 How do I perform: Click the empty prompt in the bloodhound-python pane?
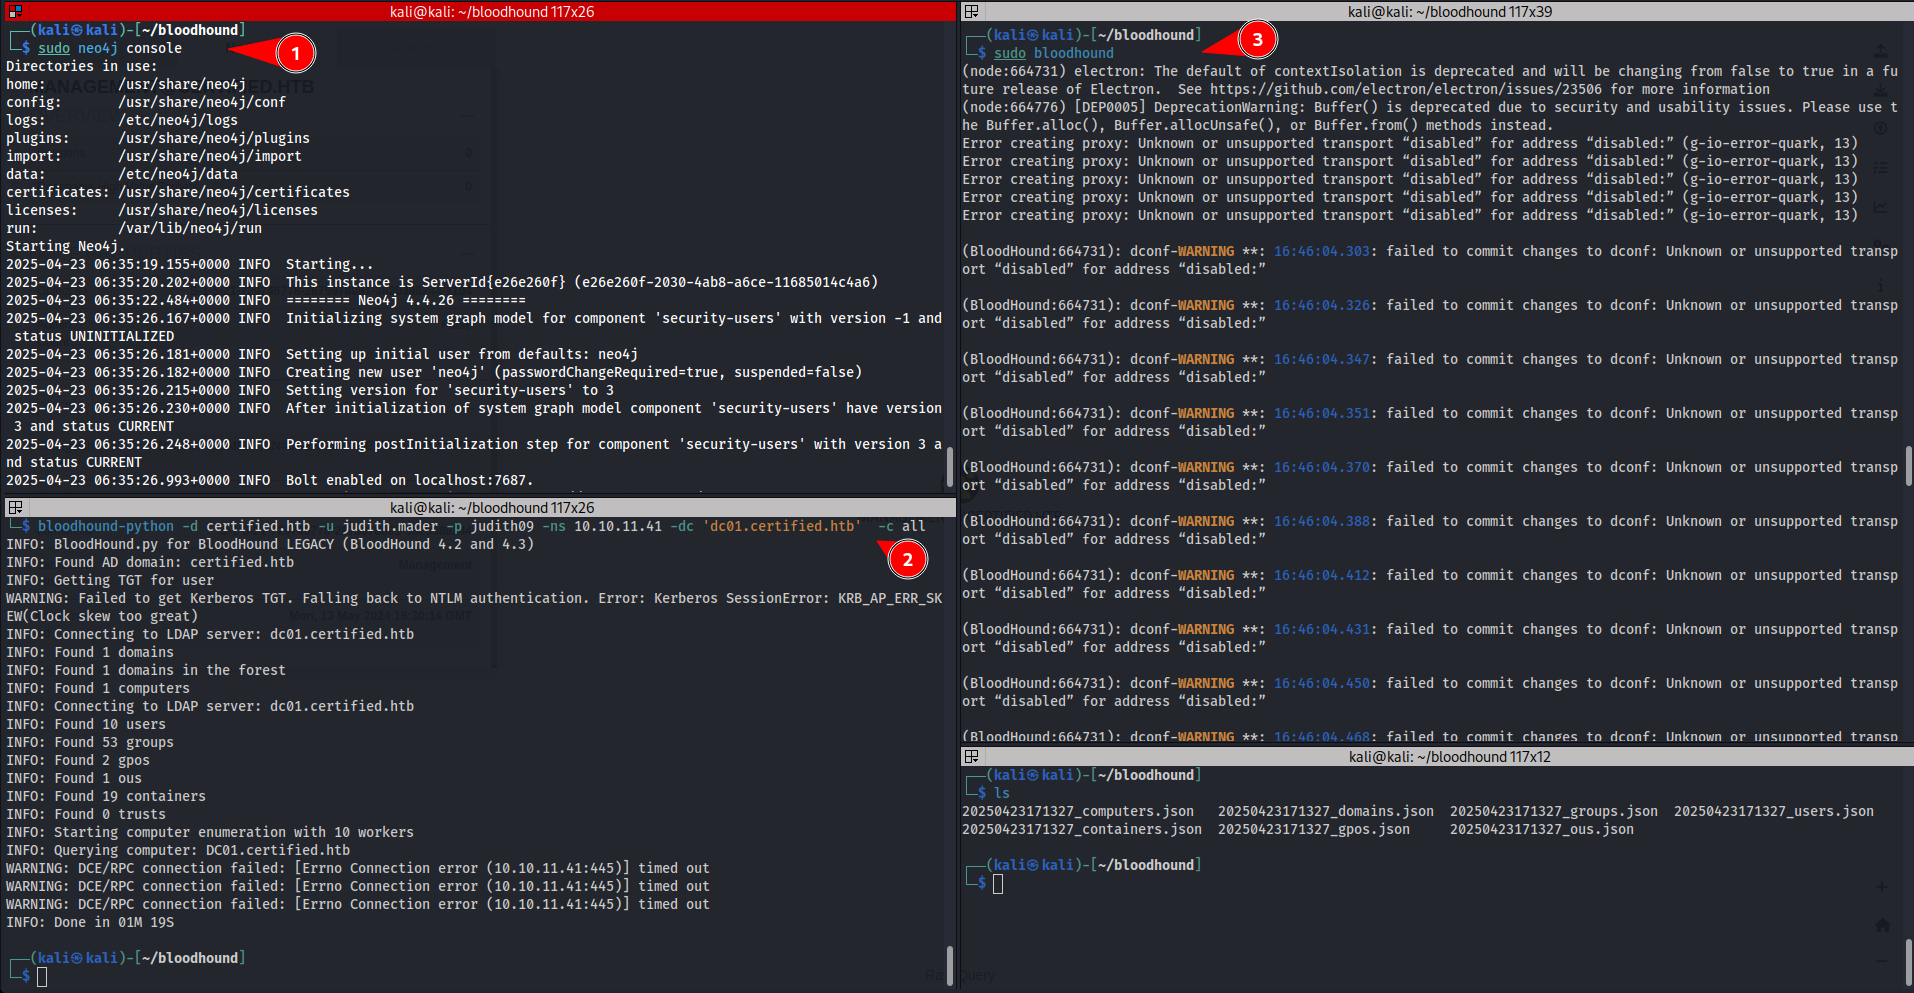point(42,976)
